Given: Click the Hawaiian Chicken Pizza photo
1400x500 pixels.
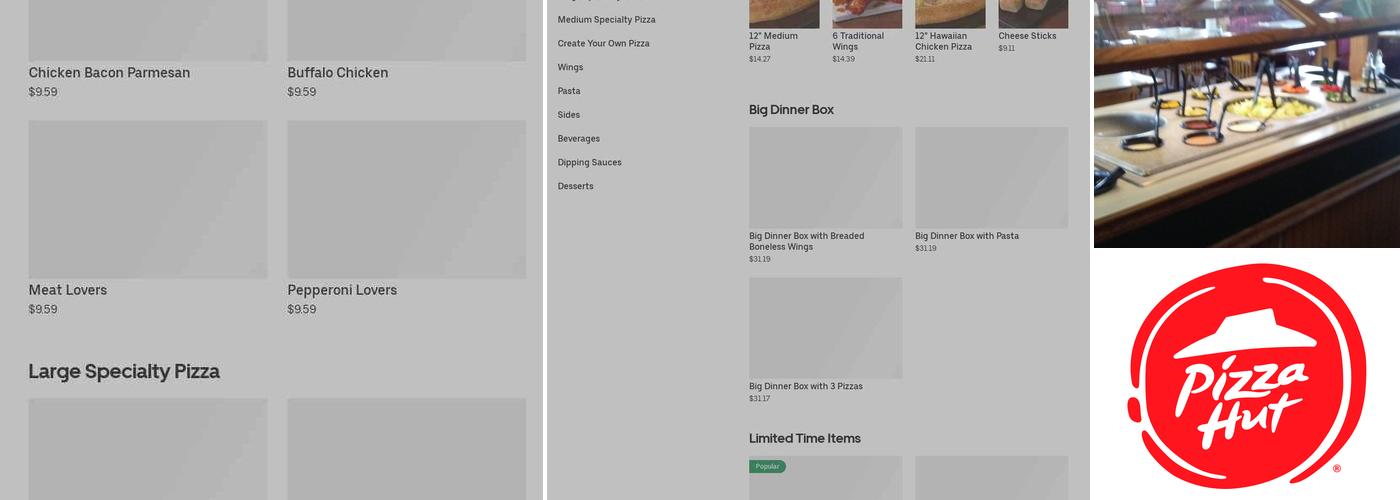Looking at the screenshot, I should coord(950,13).
